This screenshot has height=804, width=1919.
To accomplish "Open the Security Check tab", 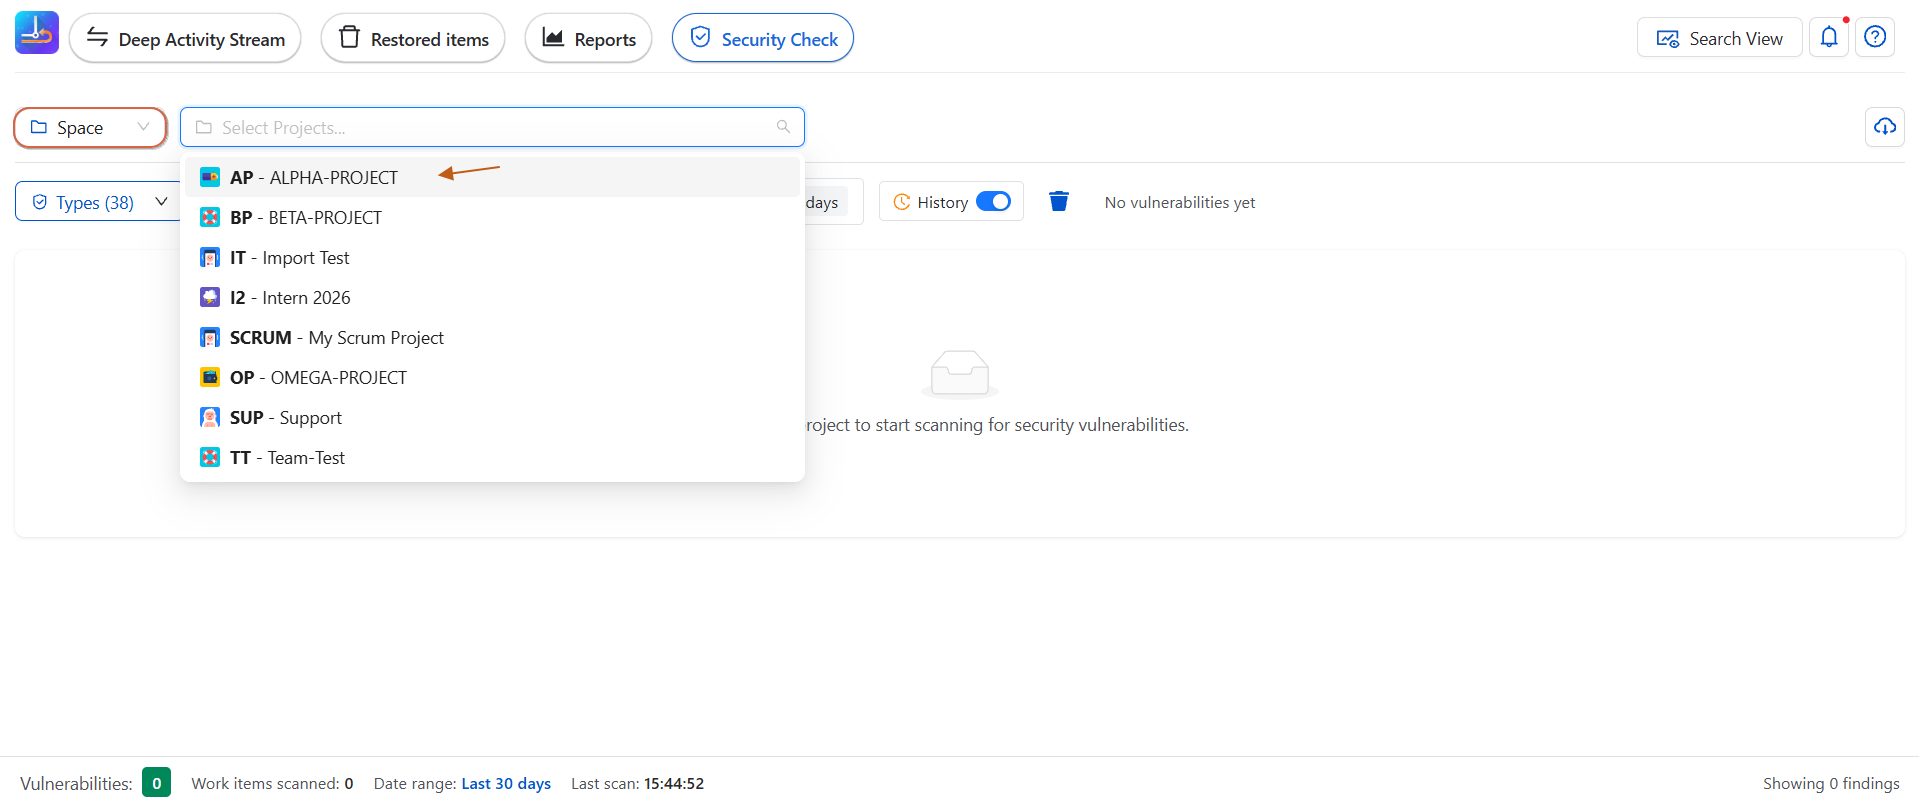I will coord(763,38).
